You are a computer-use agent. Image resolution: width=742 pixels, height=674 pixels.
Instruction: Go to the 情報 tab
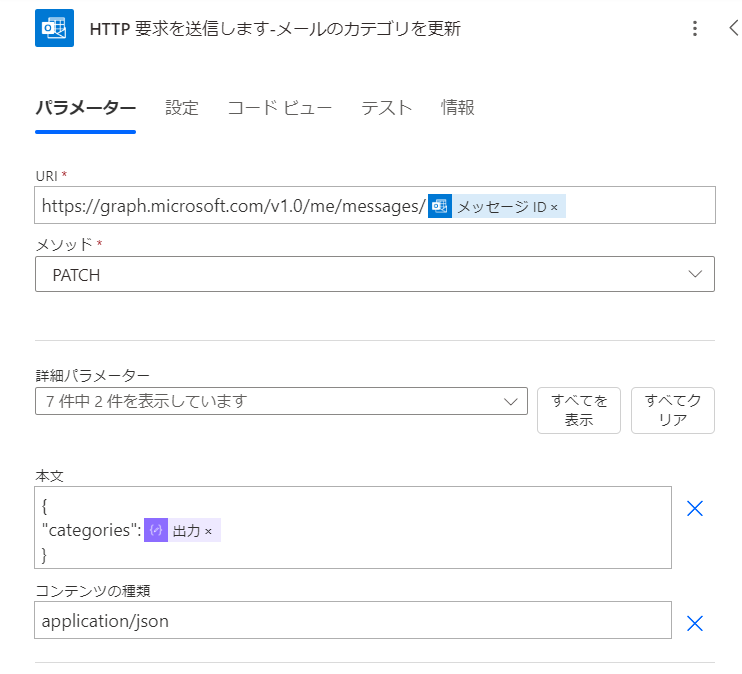(x=458, y=108)
